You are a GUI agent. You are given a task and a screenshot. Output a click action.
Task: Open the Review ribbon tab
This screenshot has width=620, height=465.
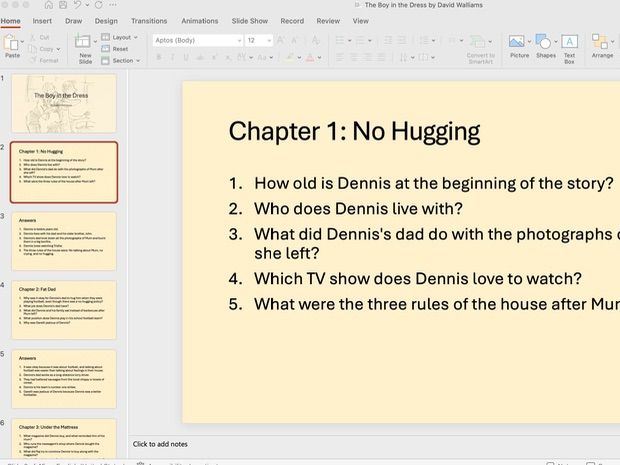tap(328, 21)
